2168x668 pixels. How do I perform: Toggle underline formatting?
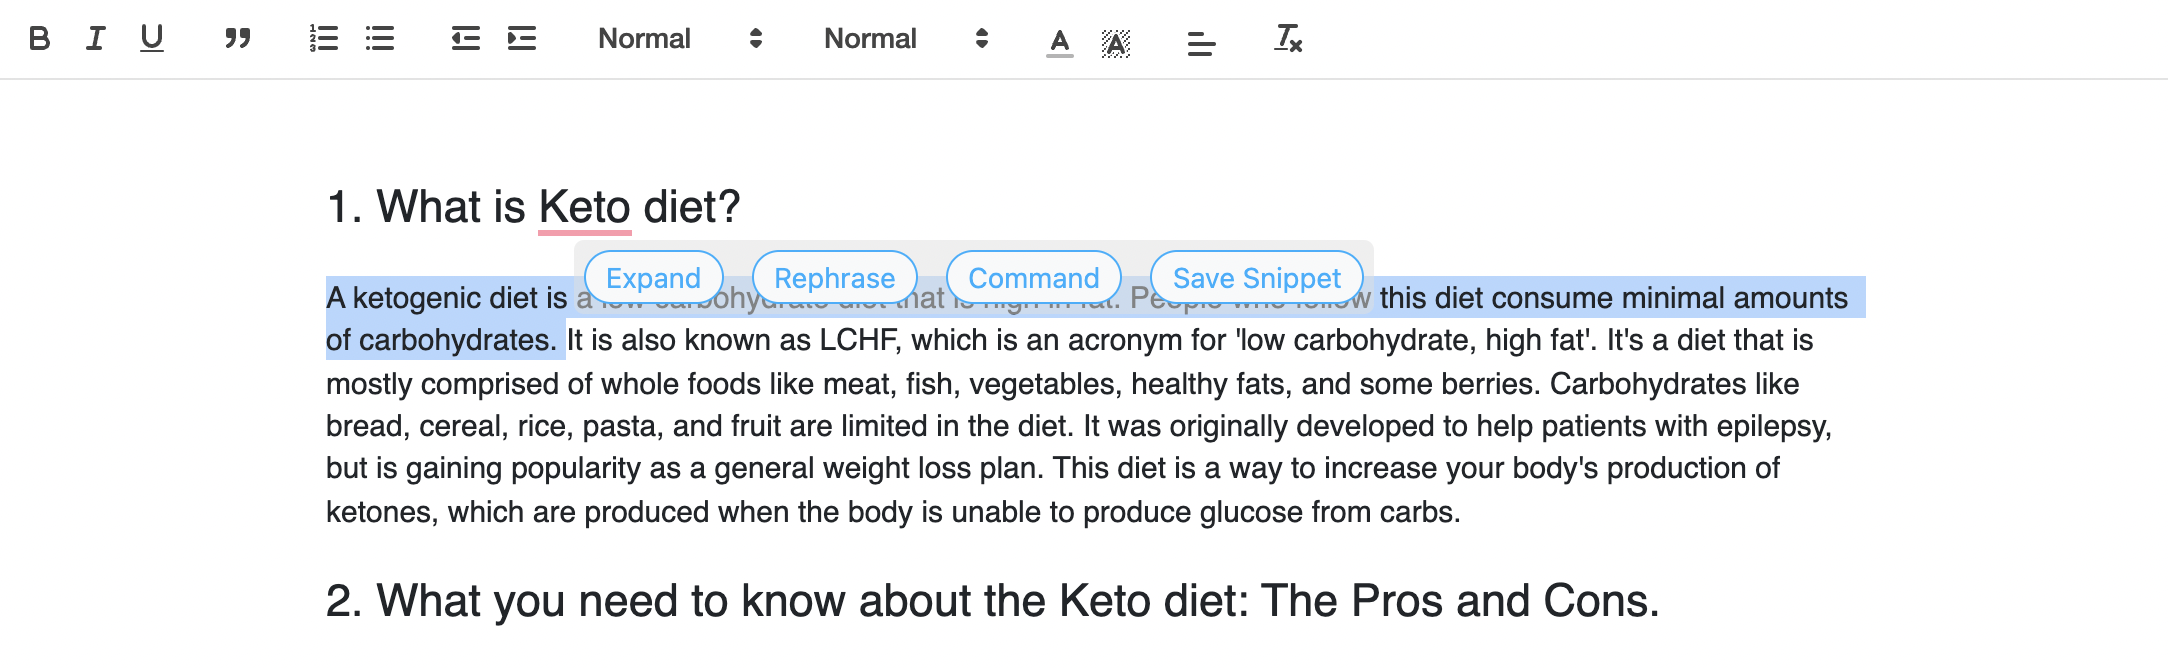click(152, 39)
